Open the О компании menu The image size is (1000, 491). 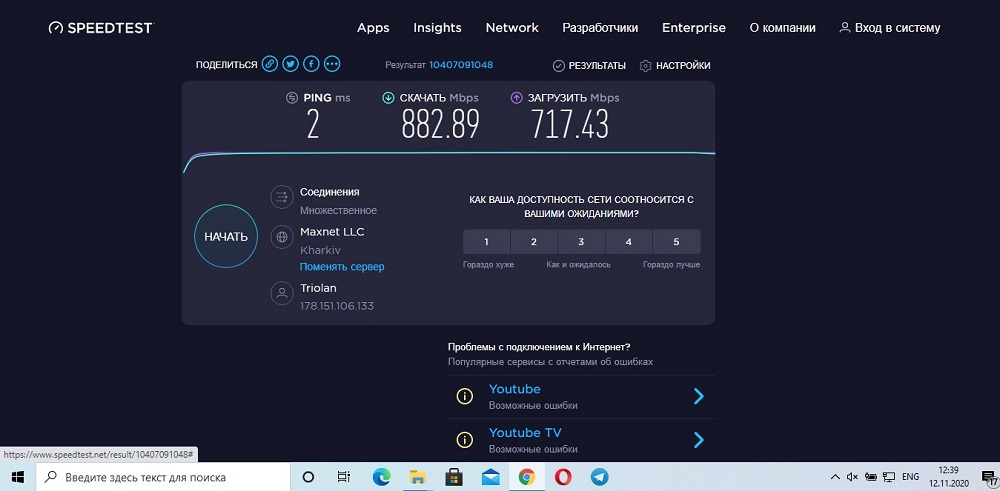pos(783,28)
